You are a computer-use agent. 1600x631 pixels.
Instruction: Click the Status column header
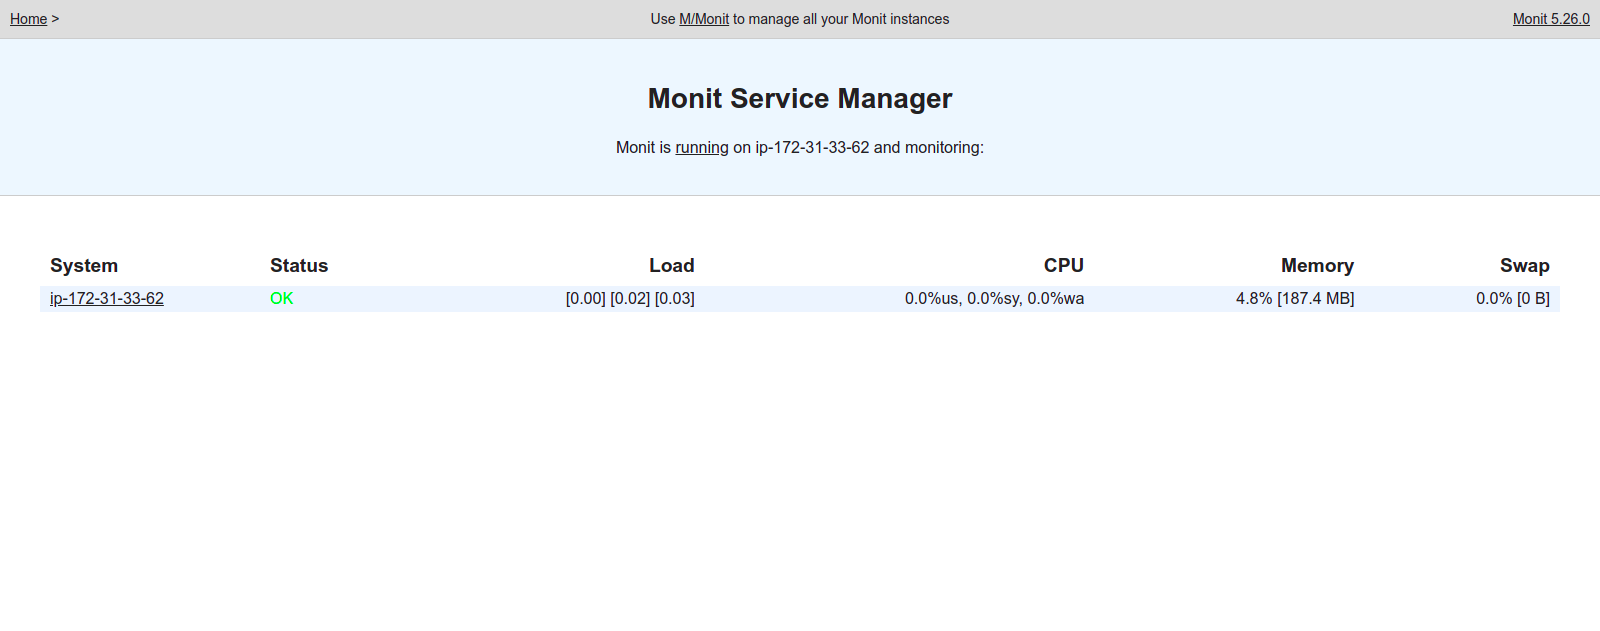pos(299,265)
